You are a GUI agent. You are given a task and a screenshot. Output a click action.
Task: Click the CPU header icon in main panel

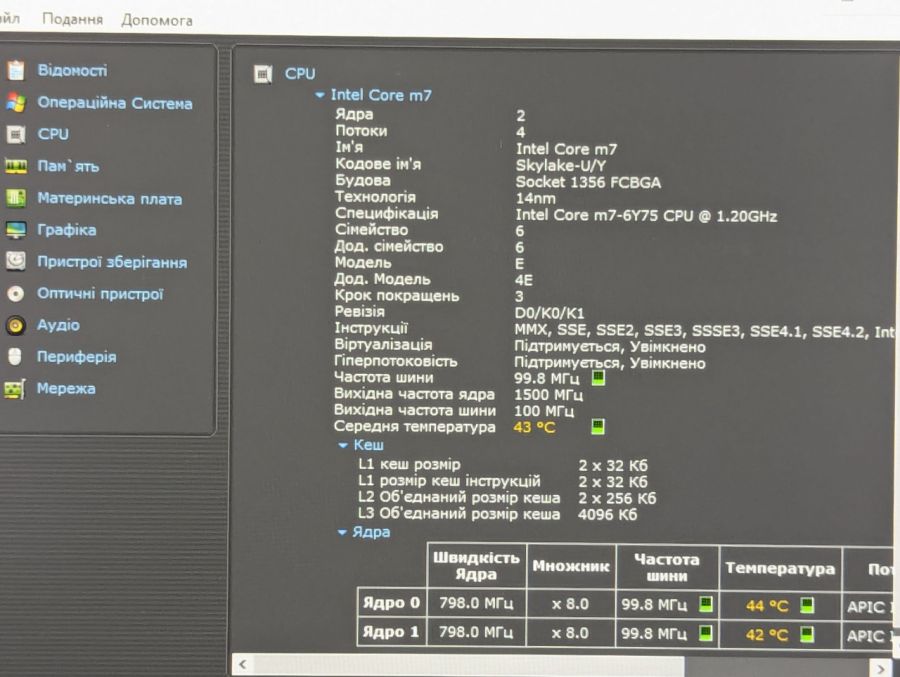click(263, 74)
